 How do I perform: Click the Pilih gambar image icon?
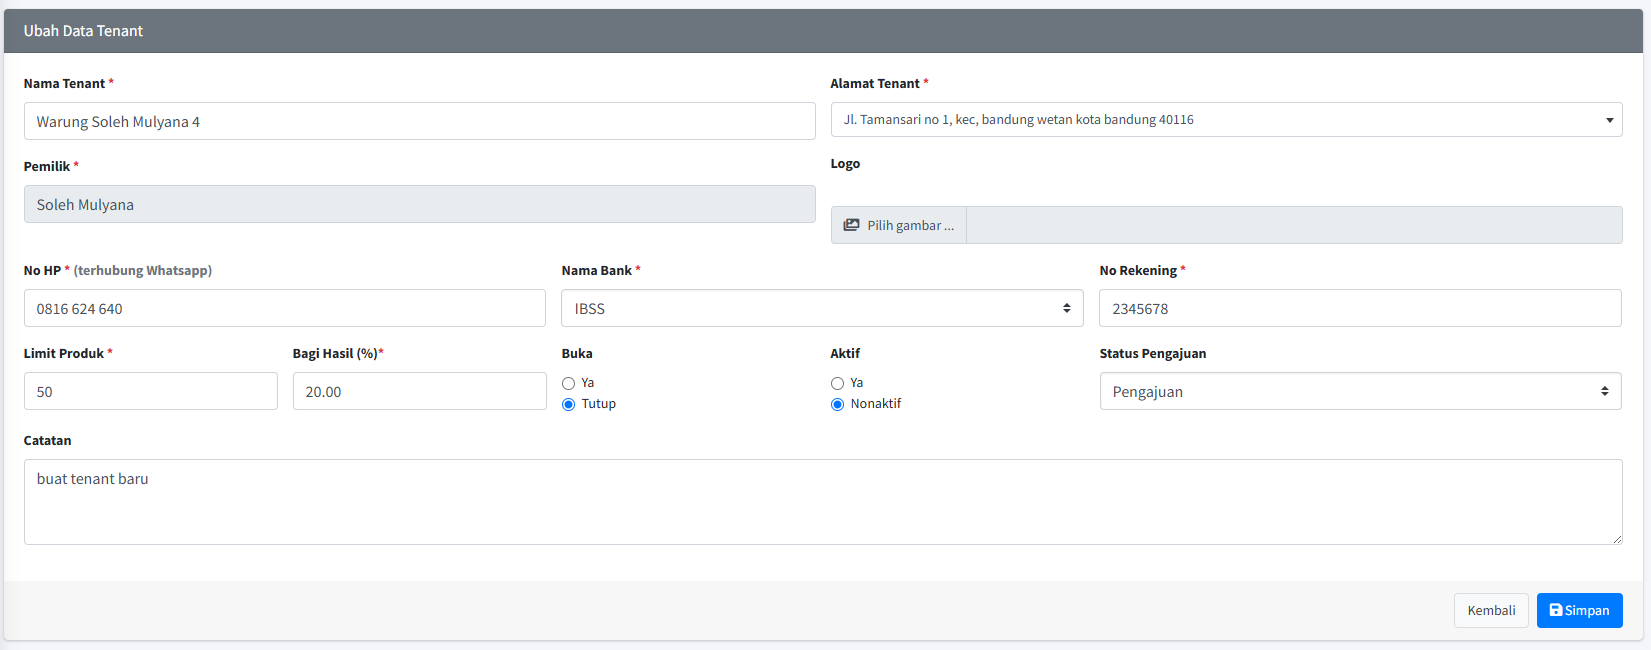coord(851,225)
